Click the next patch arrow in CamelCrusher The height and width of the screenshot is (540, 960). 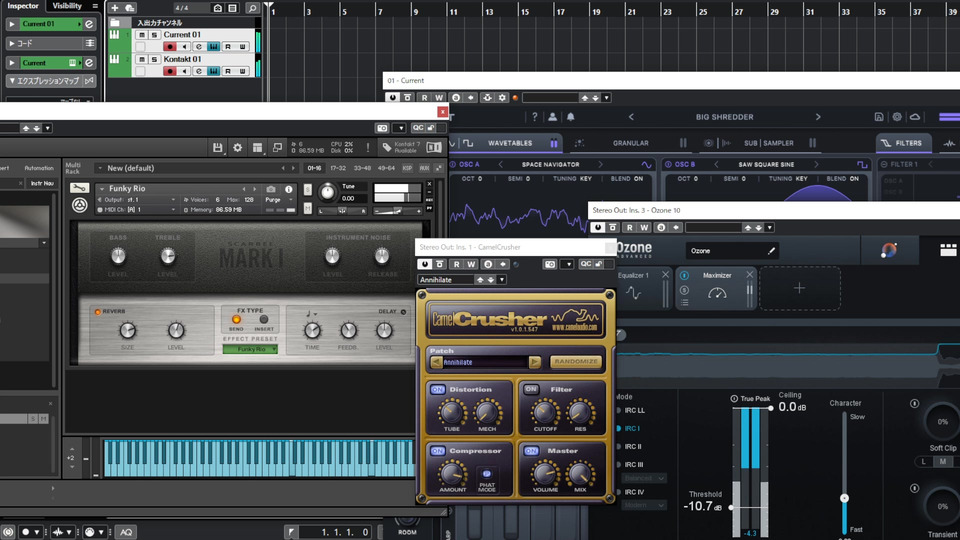click(x=535, y=362)
